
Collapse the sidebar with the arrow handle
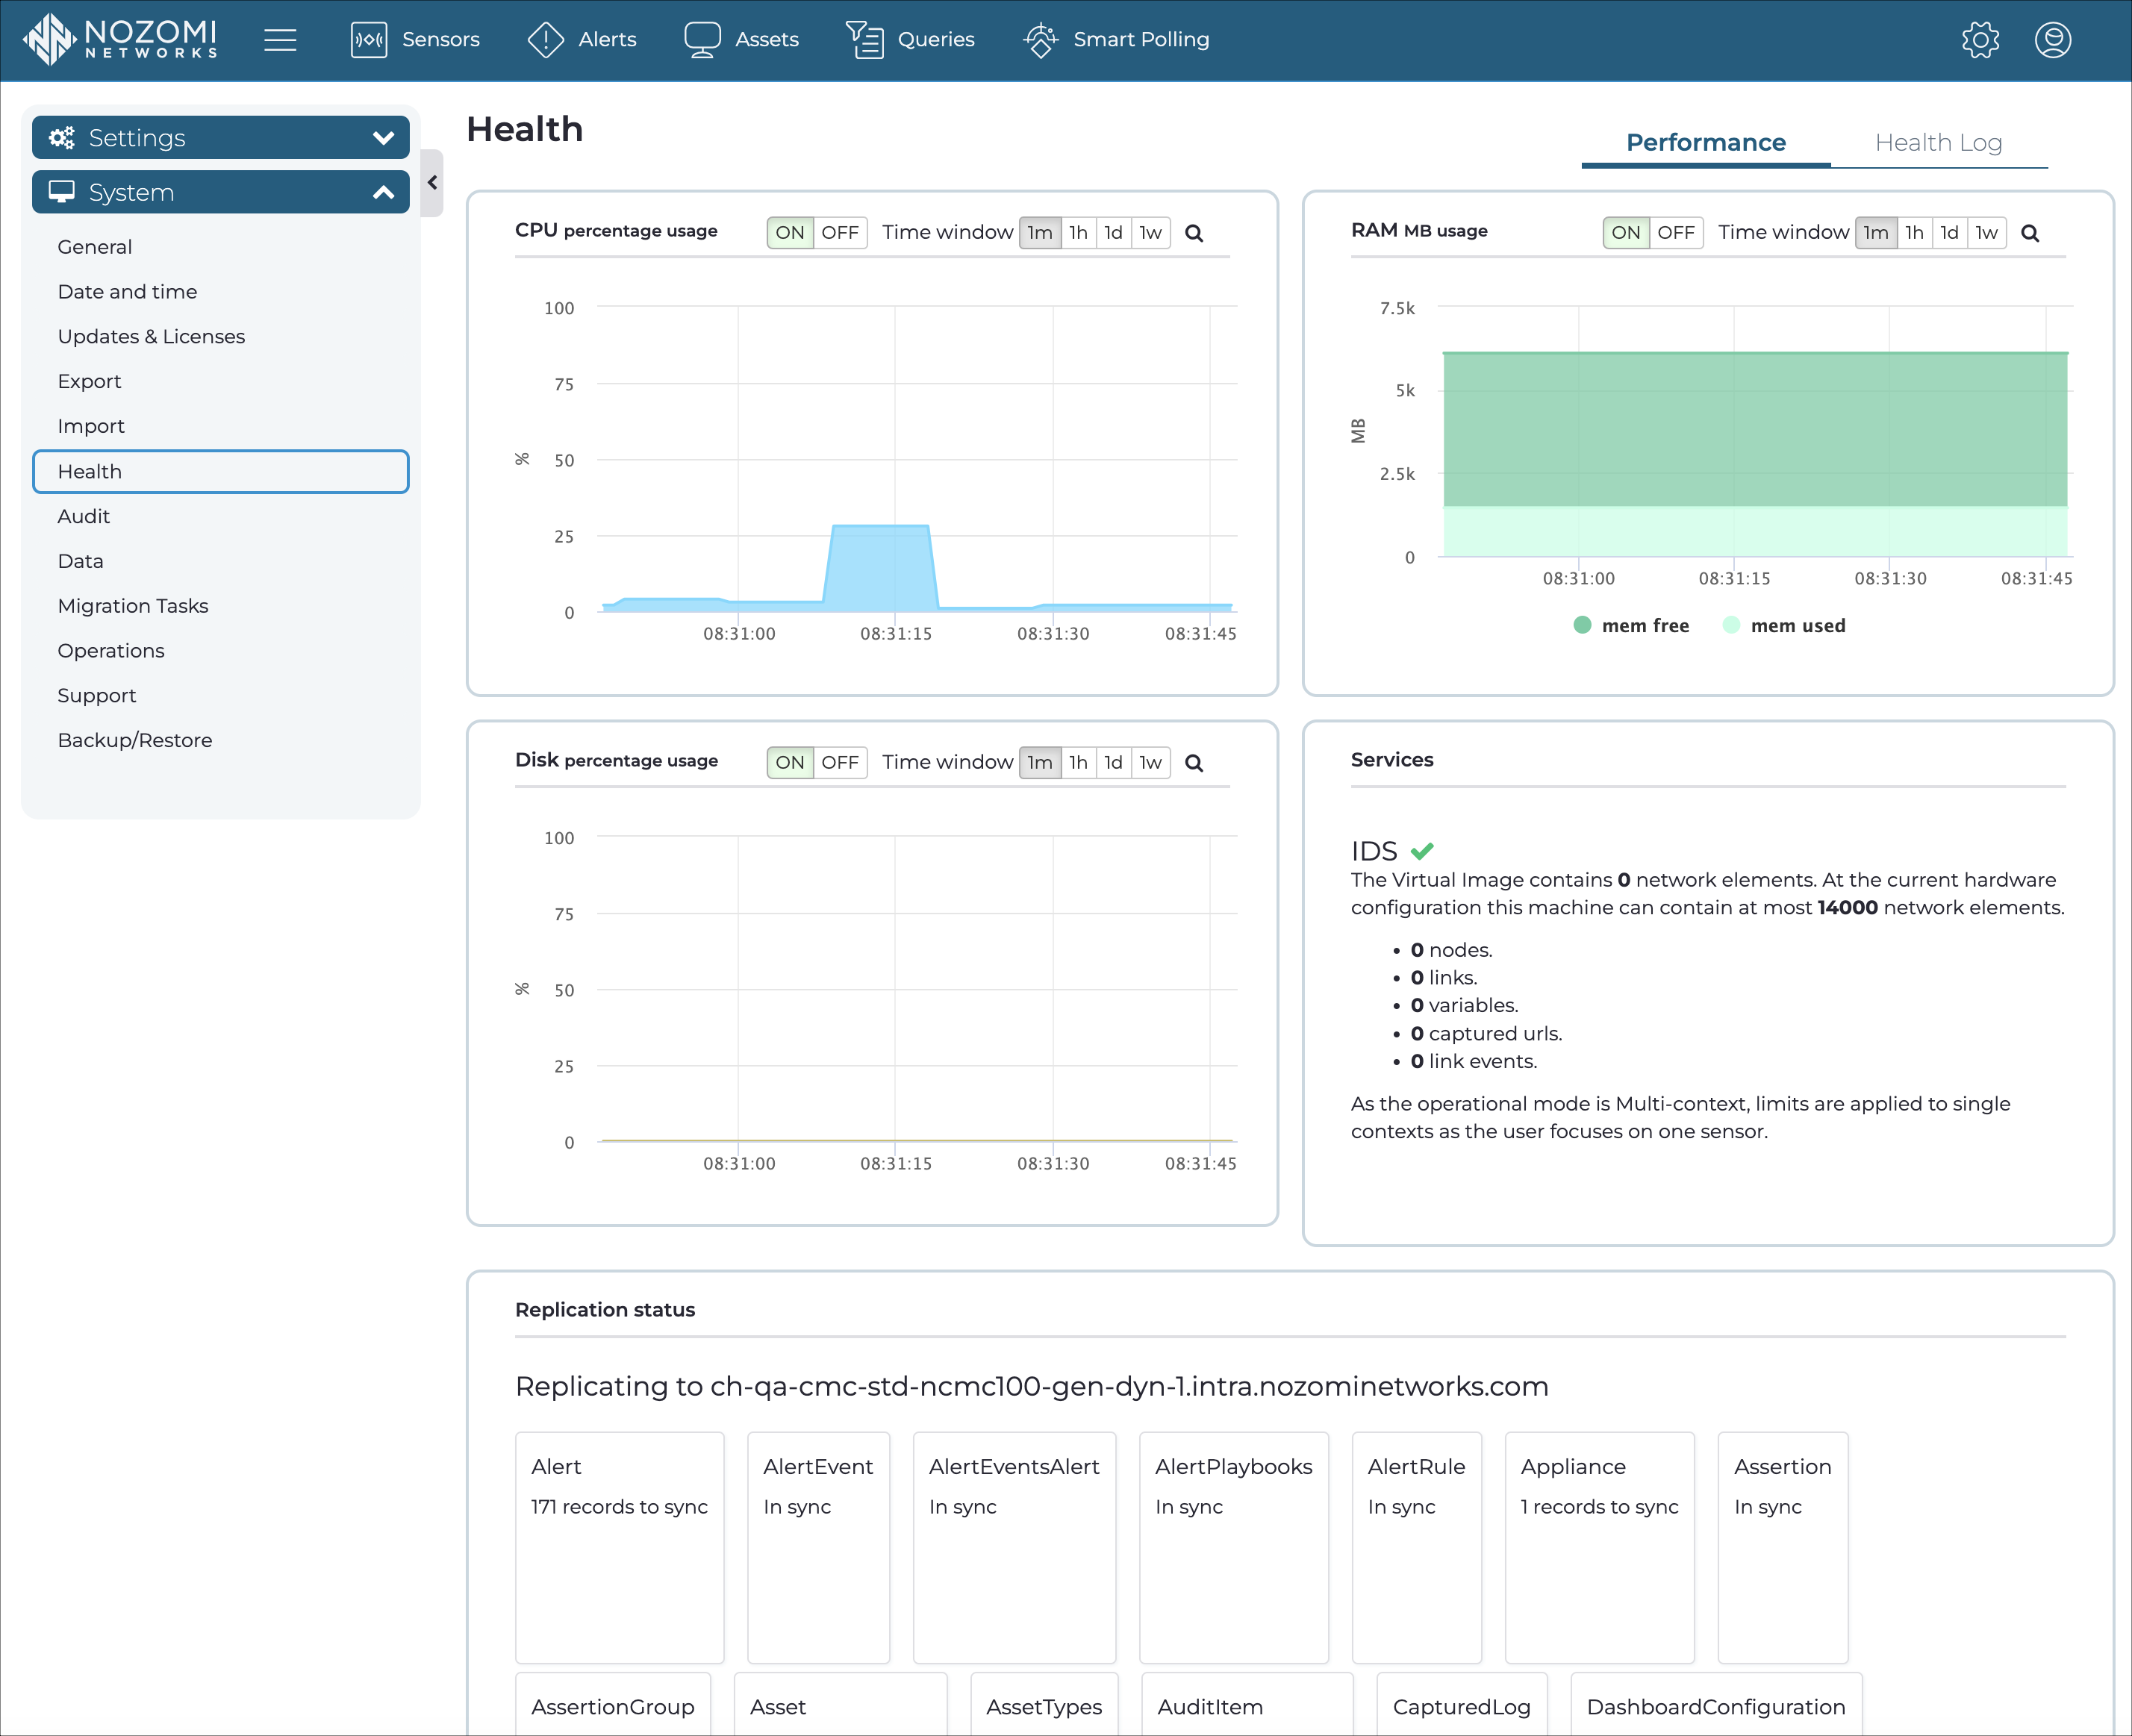click(x=432, y=183)
